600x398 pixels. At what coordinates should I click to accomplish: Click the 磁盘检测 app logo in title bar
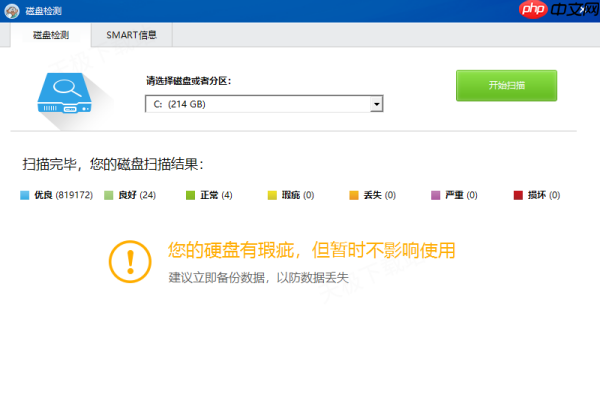coord(12,11)
